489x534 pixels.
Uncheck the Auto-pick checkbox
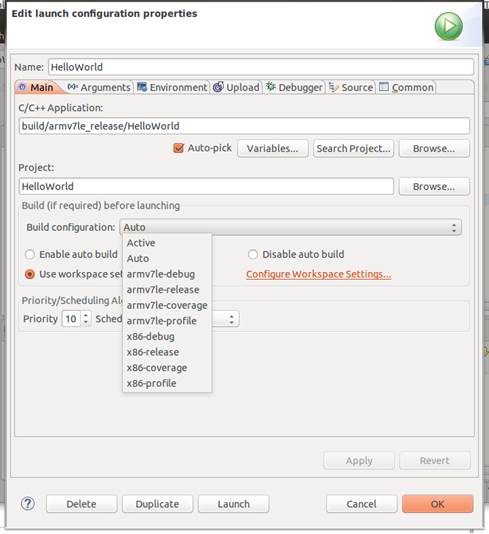(x=178, y=148)
